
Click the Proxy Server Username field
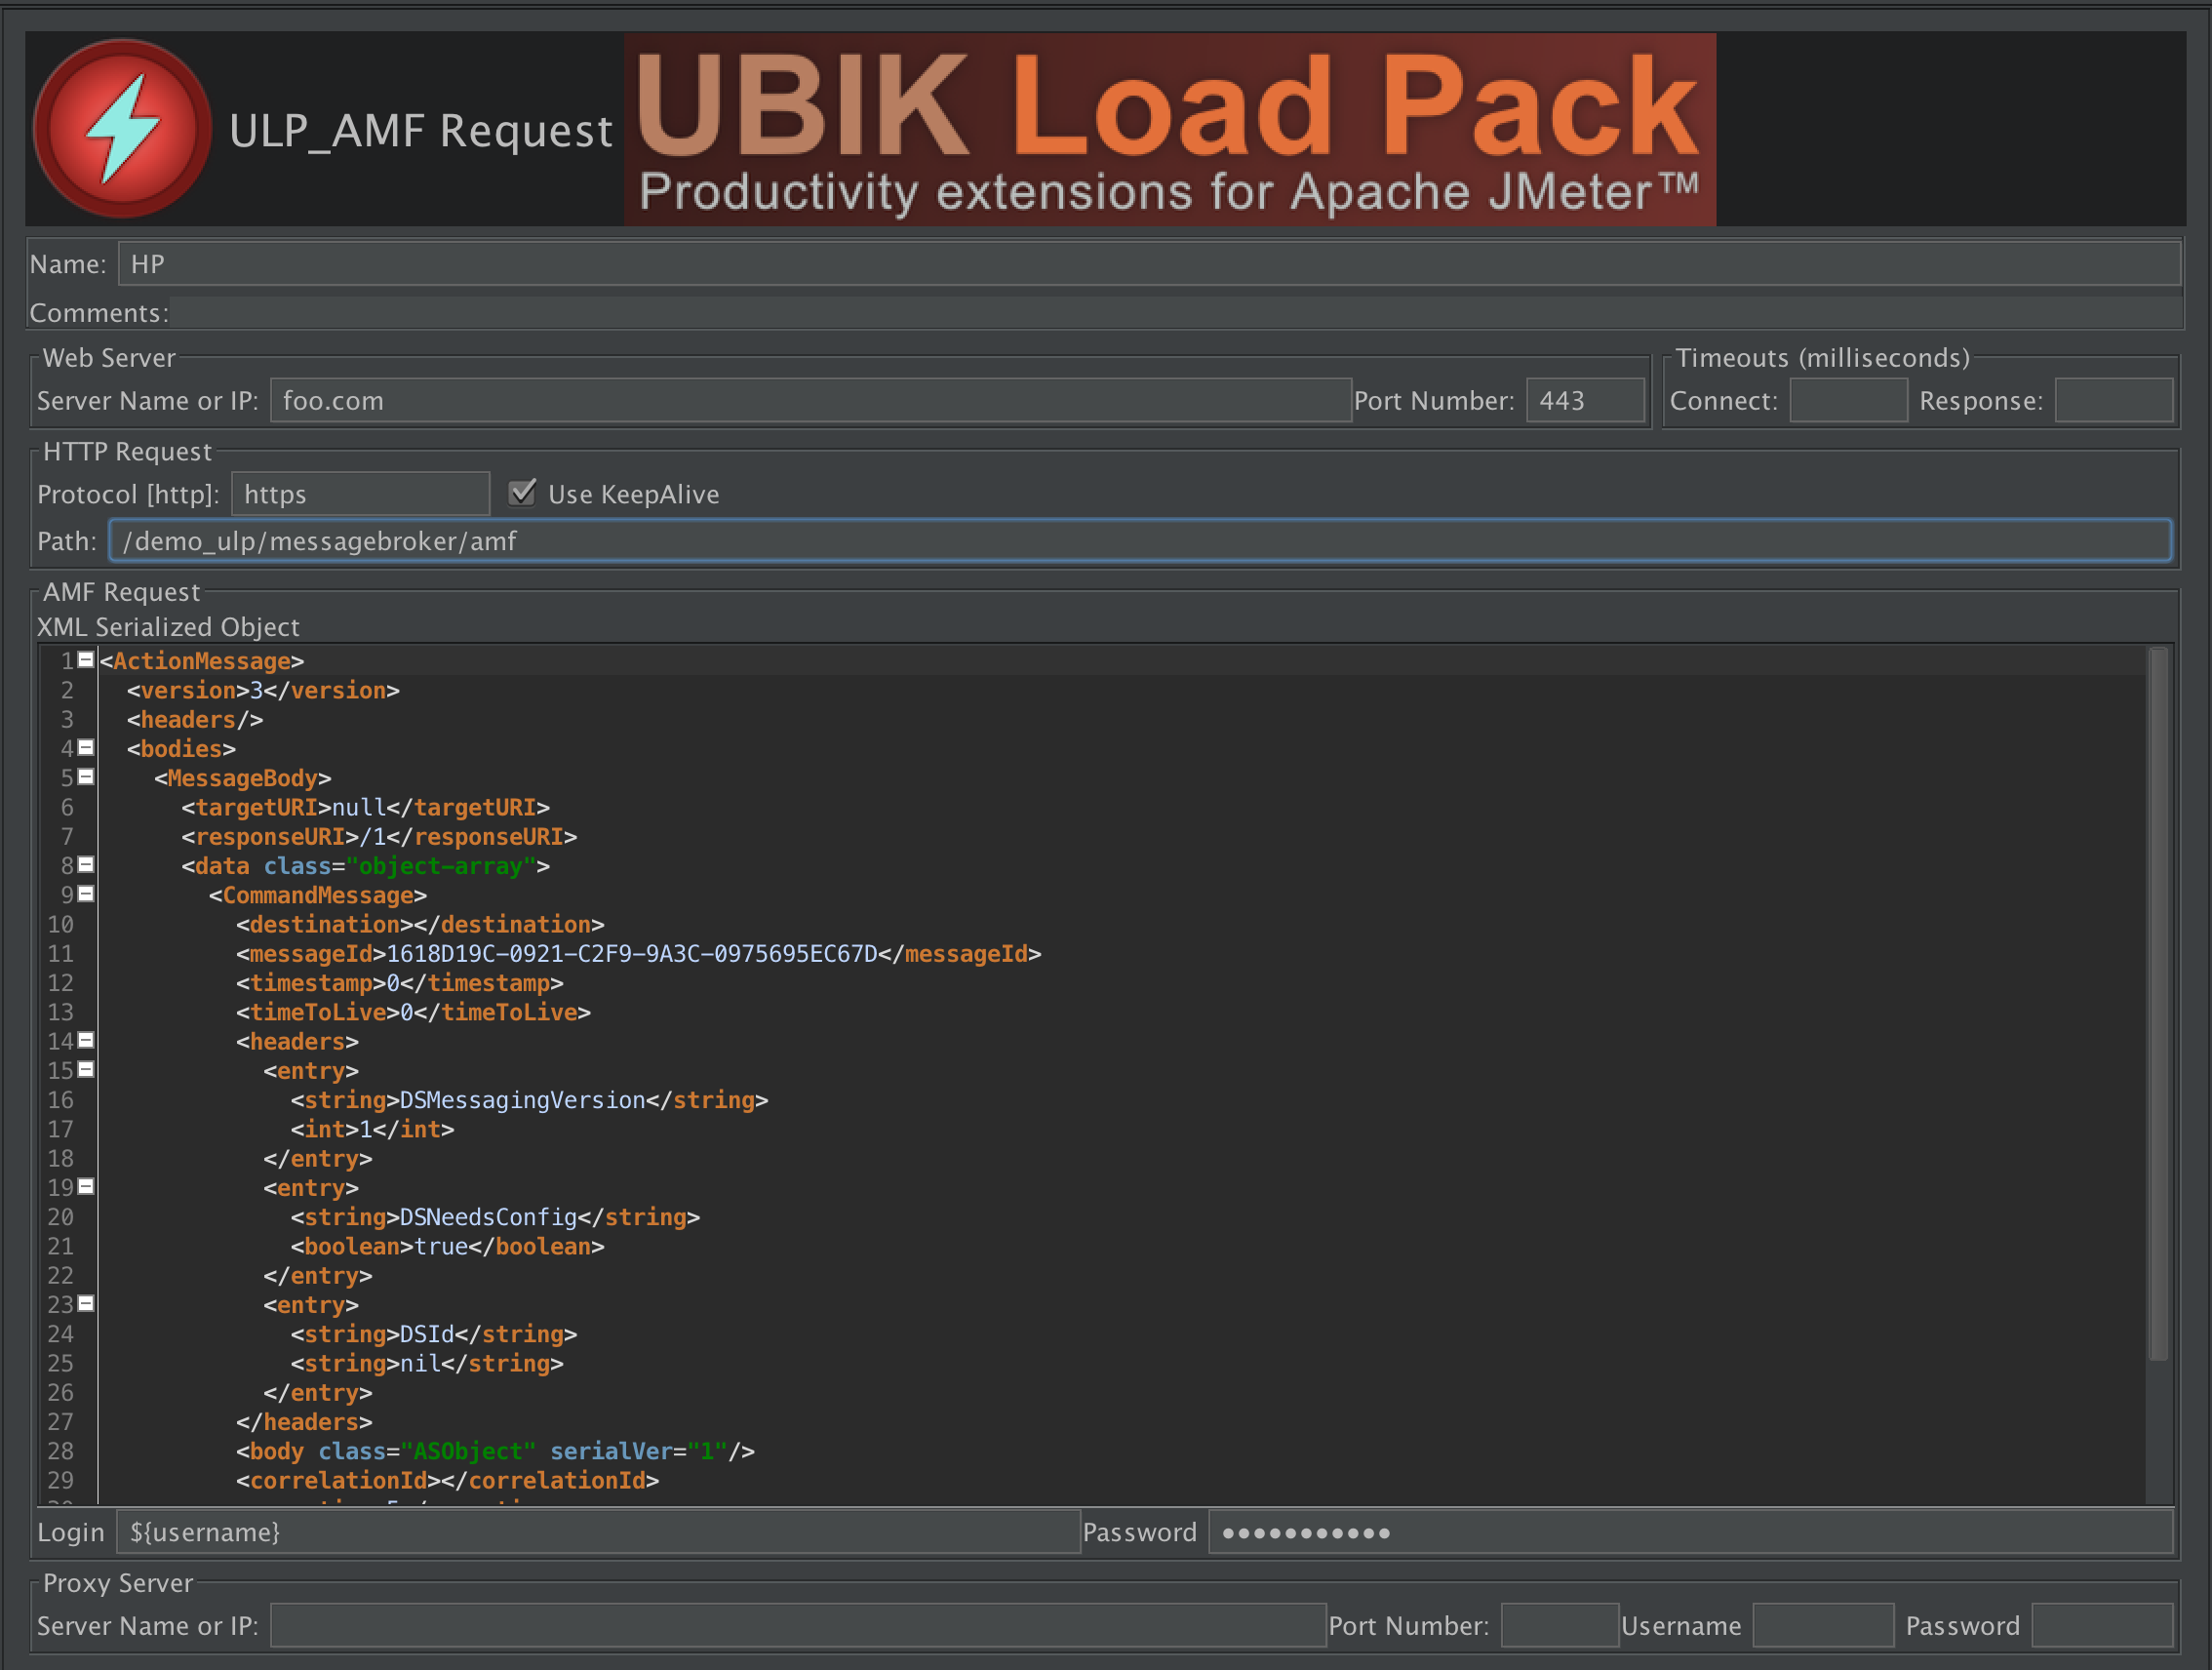tap(1823, 1626)
